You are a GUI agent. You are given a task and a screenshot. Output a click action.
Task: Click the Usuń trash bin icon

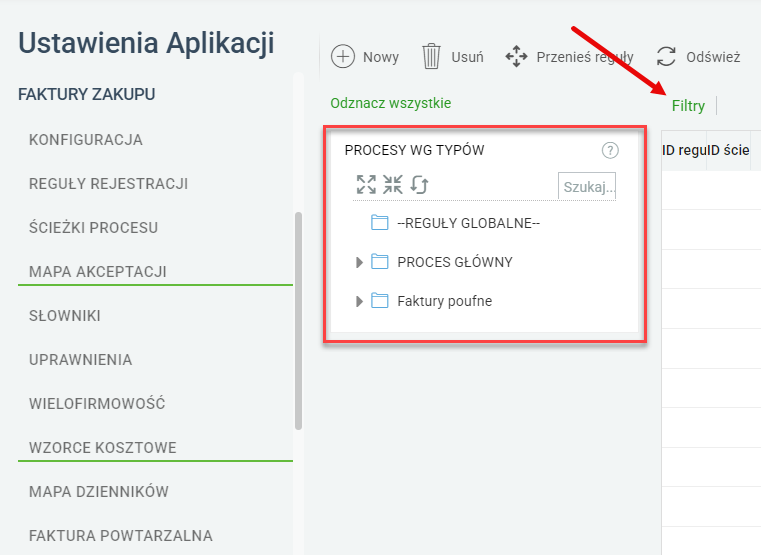pyautogui.click(x=431, y=57)
